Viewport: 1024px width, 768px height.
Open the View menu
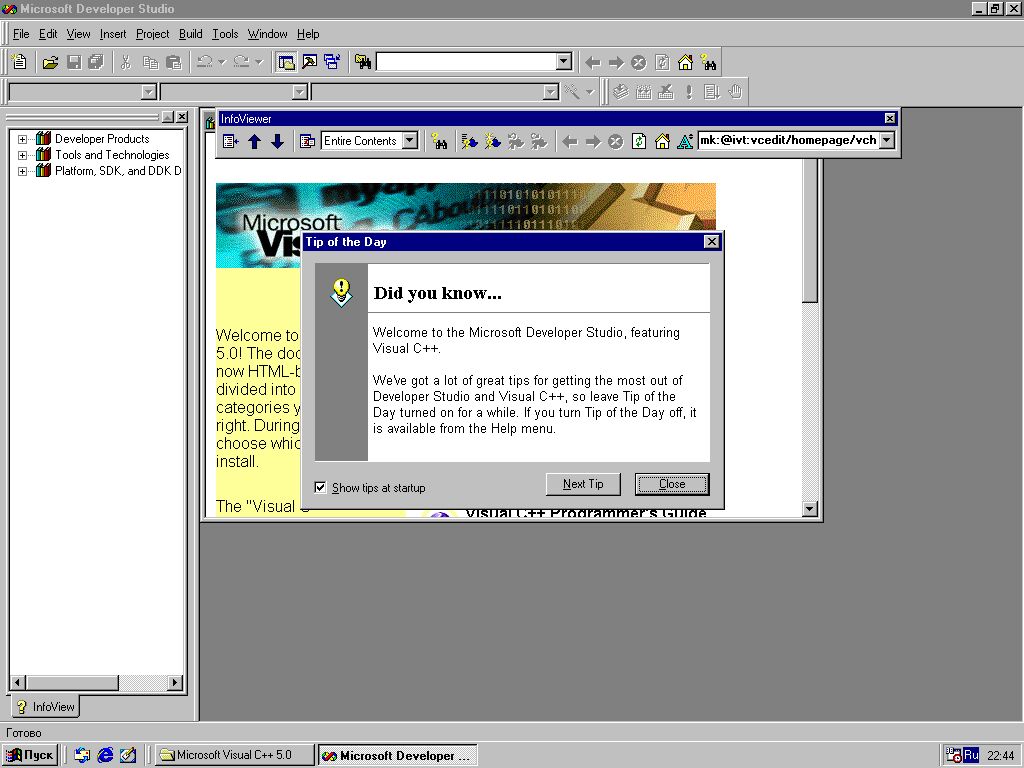pos(78,34)
